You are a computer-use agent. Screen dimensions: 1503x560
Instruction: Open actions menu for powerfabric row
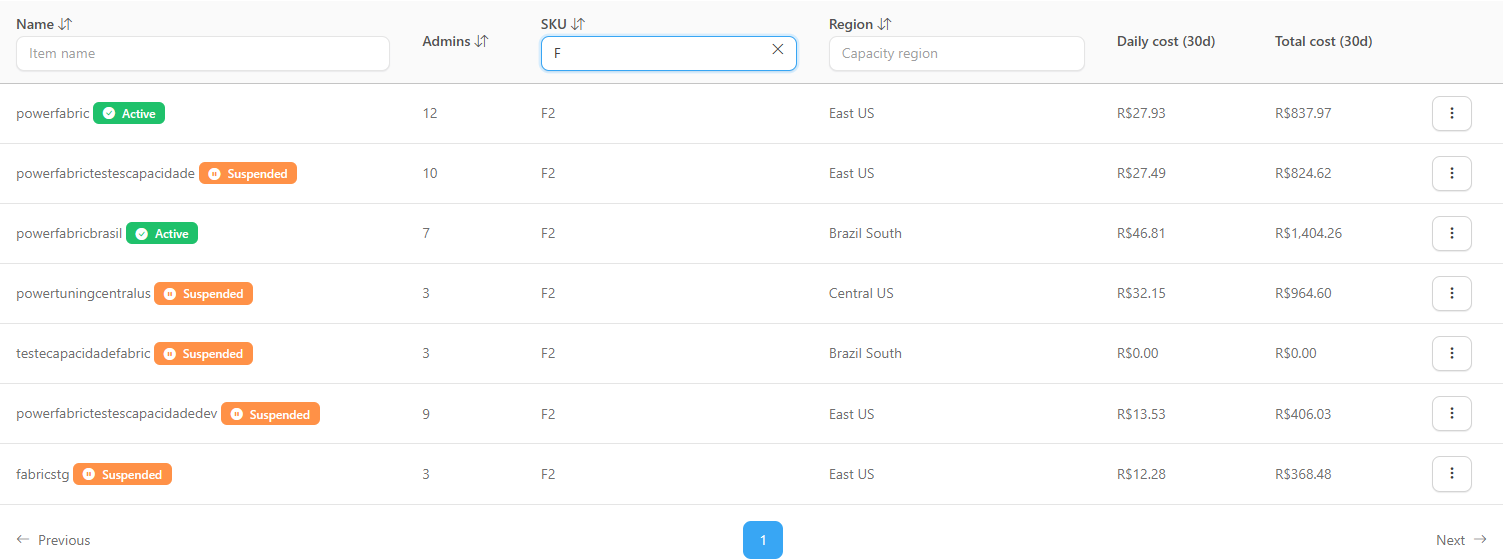1452,113
